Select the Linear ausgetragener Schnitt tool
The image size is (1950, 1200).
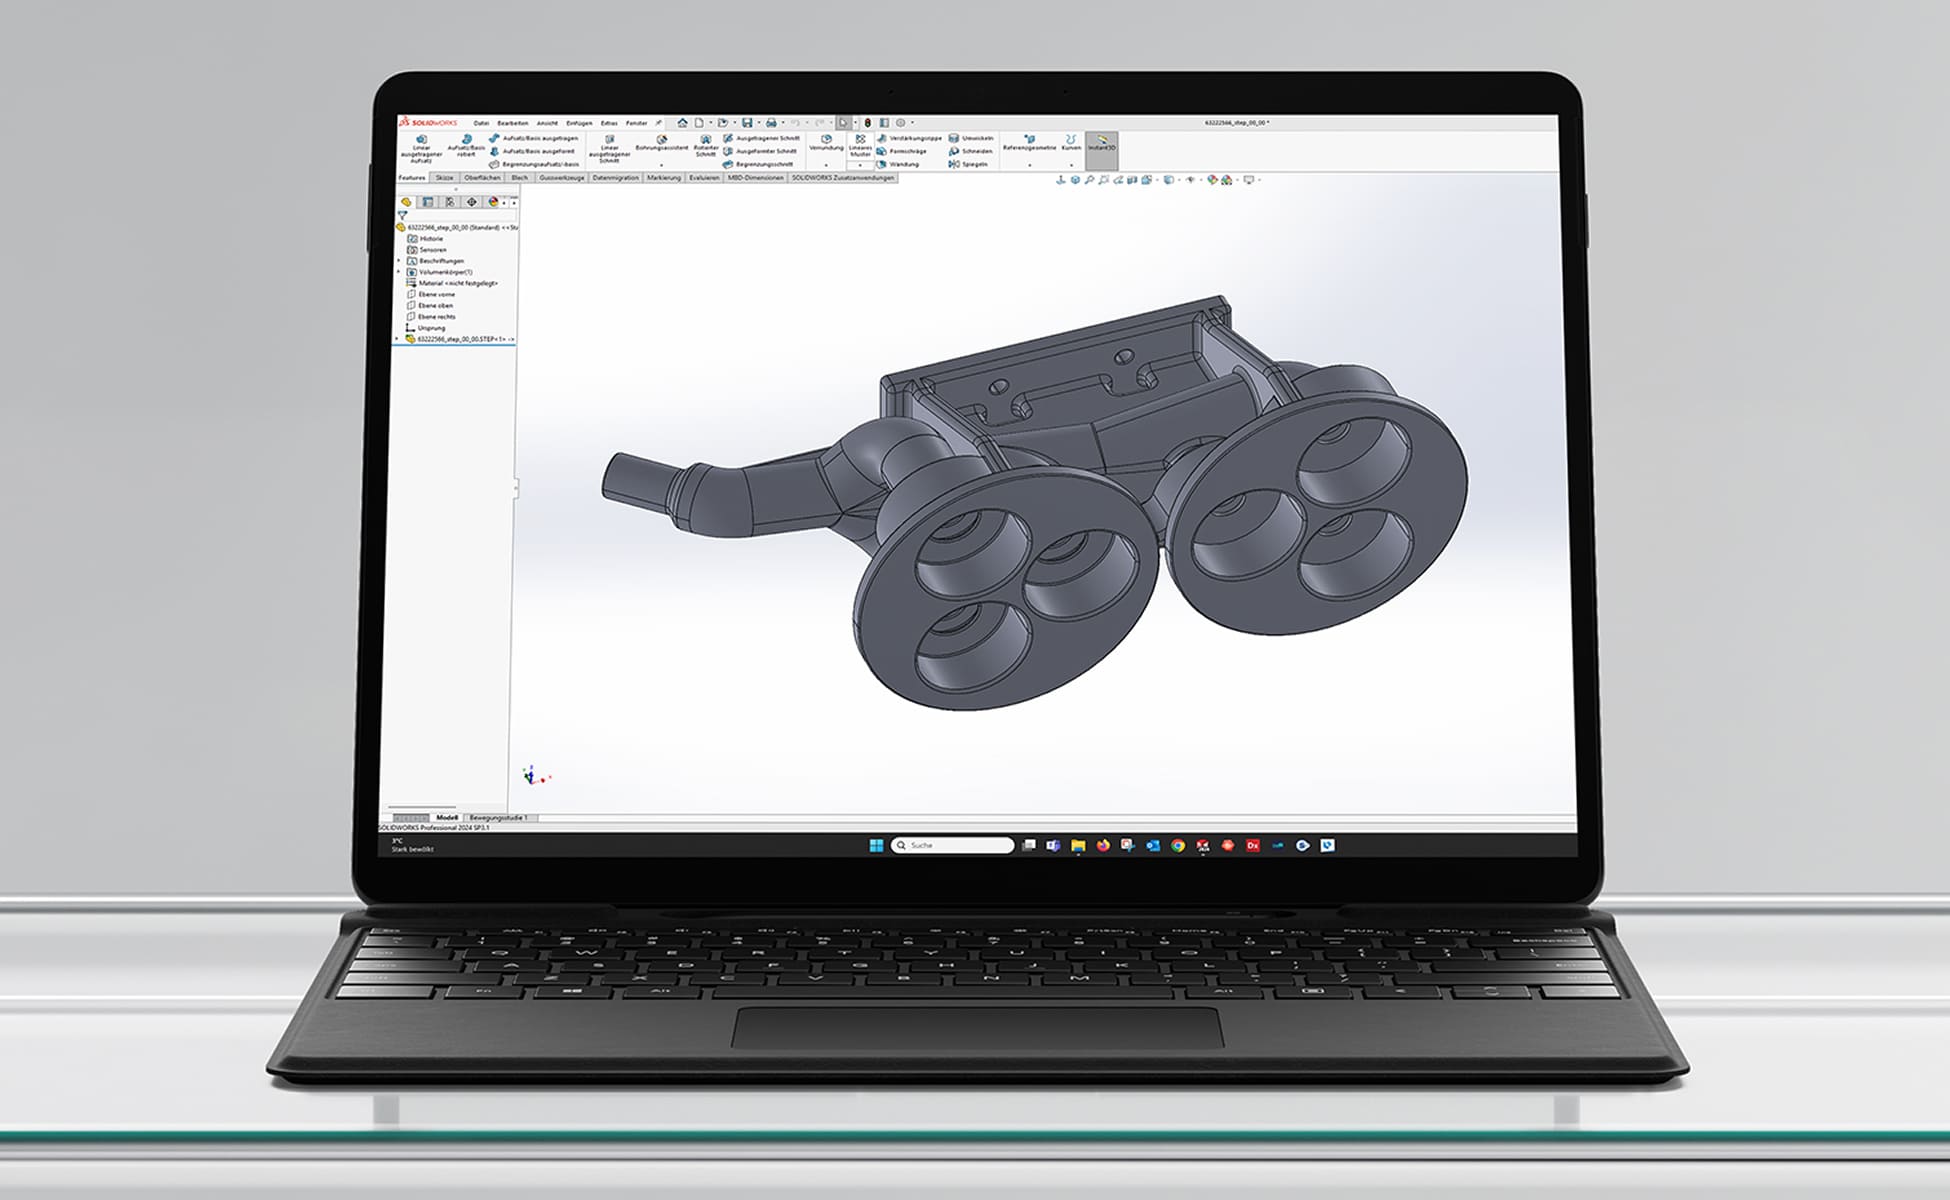(609, 149)
